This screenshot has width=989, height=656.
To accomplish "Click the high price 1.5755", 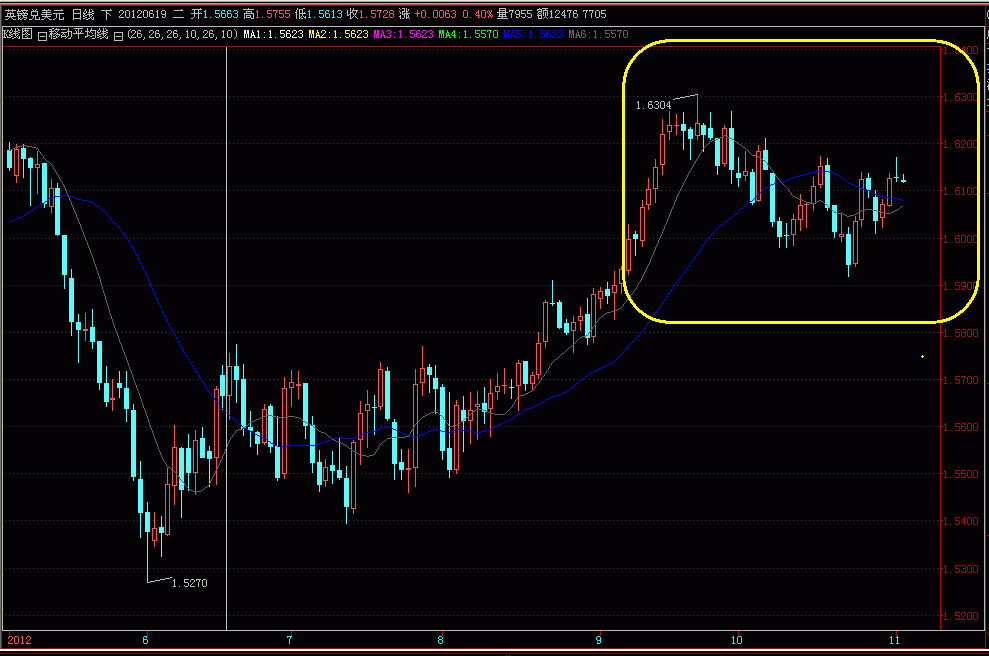I will [x=272, y=14].
